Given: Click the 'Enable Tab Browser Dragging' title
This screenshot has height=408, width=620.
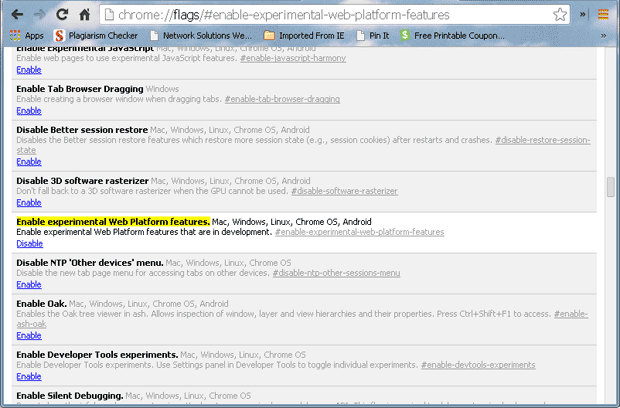Looking at the screenshot, I should click(x=80, y=89).
